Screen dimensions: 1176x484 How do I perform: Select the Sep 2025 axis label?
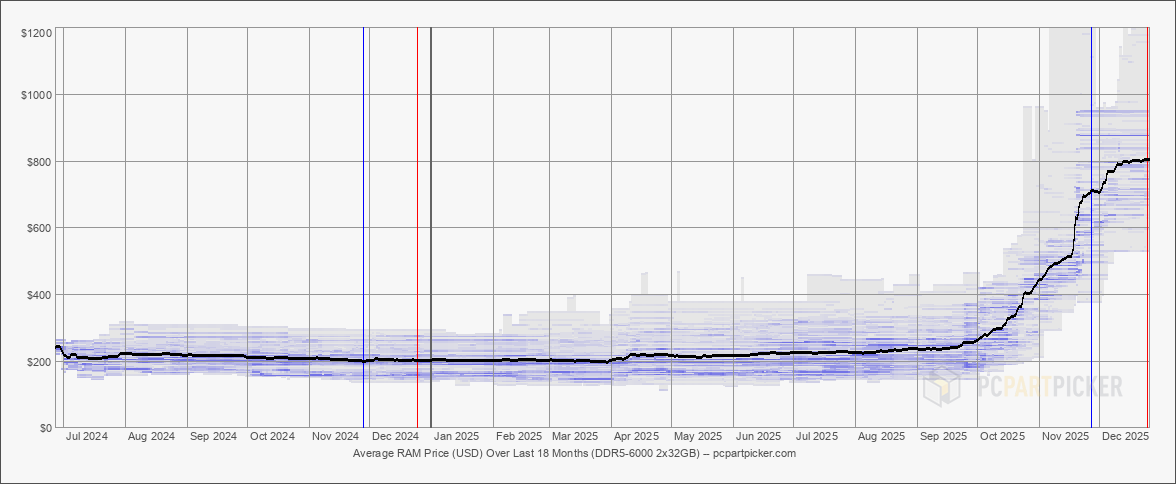click(x=943, y=436)
